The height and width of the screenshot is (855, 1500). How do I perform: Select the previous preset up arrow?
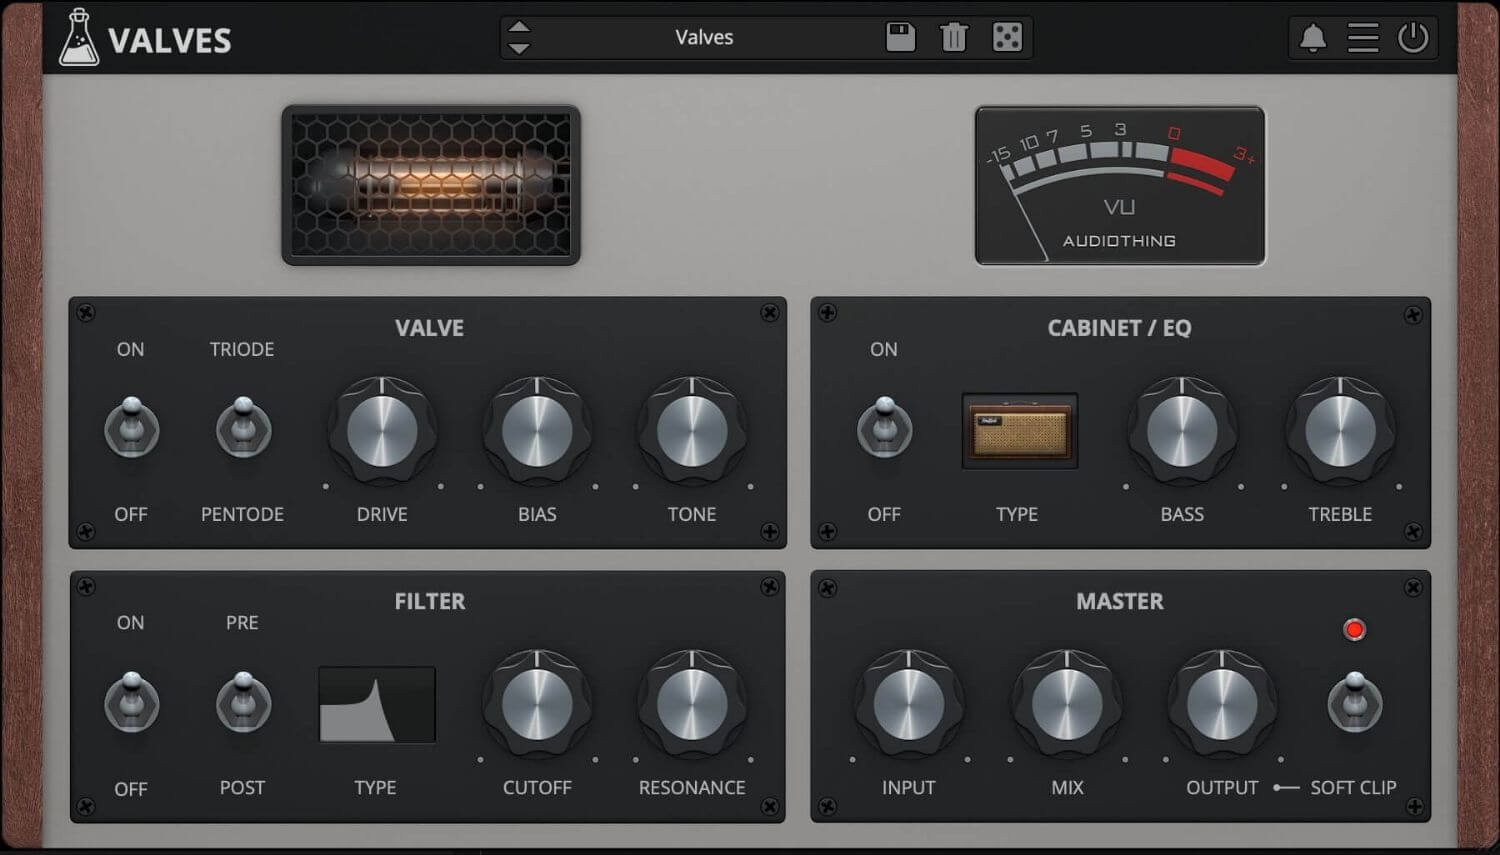(519, 27)
